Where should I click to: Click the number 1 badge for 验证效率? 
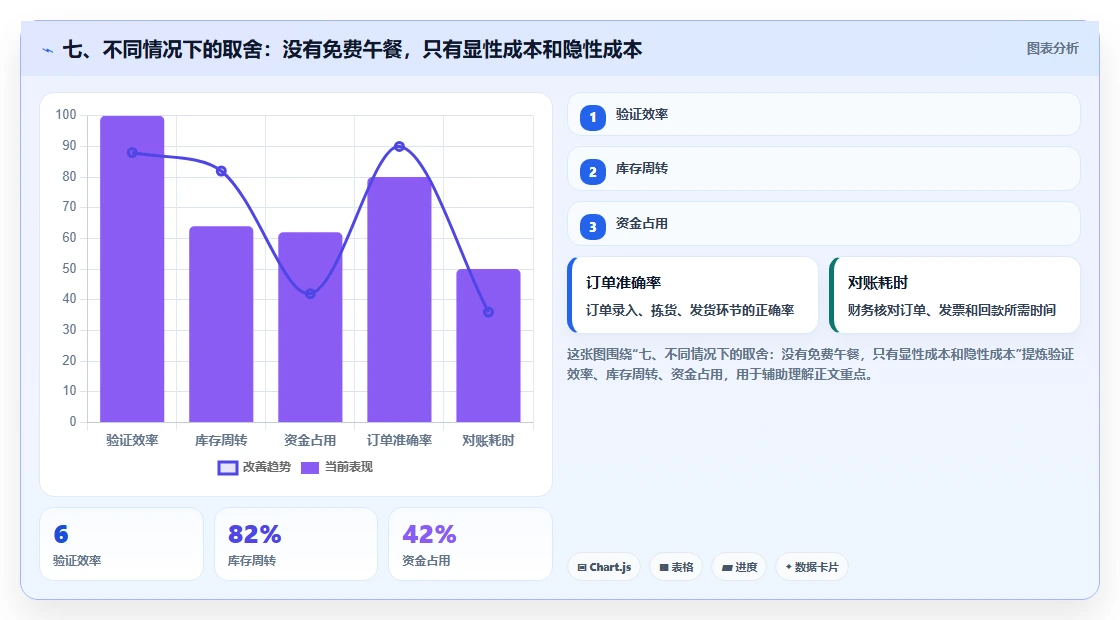click(593, 118)
